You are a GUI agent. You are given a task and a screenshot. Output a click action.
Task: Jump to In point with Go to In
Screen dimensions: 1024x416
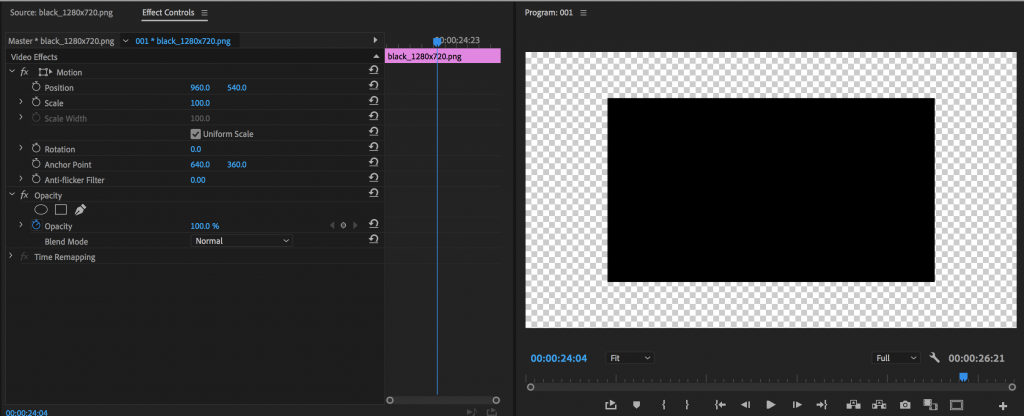(x=720, y=405)
